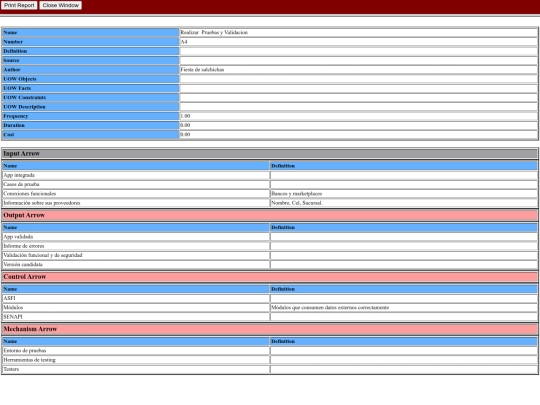Click the Definition column header under Output Arrow
The image size is (540, 405).
click(x=404, y=228)
